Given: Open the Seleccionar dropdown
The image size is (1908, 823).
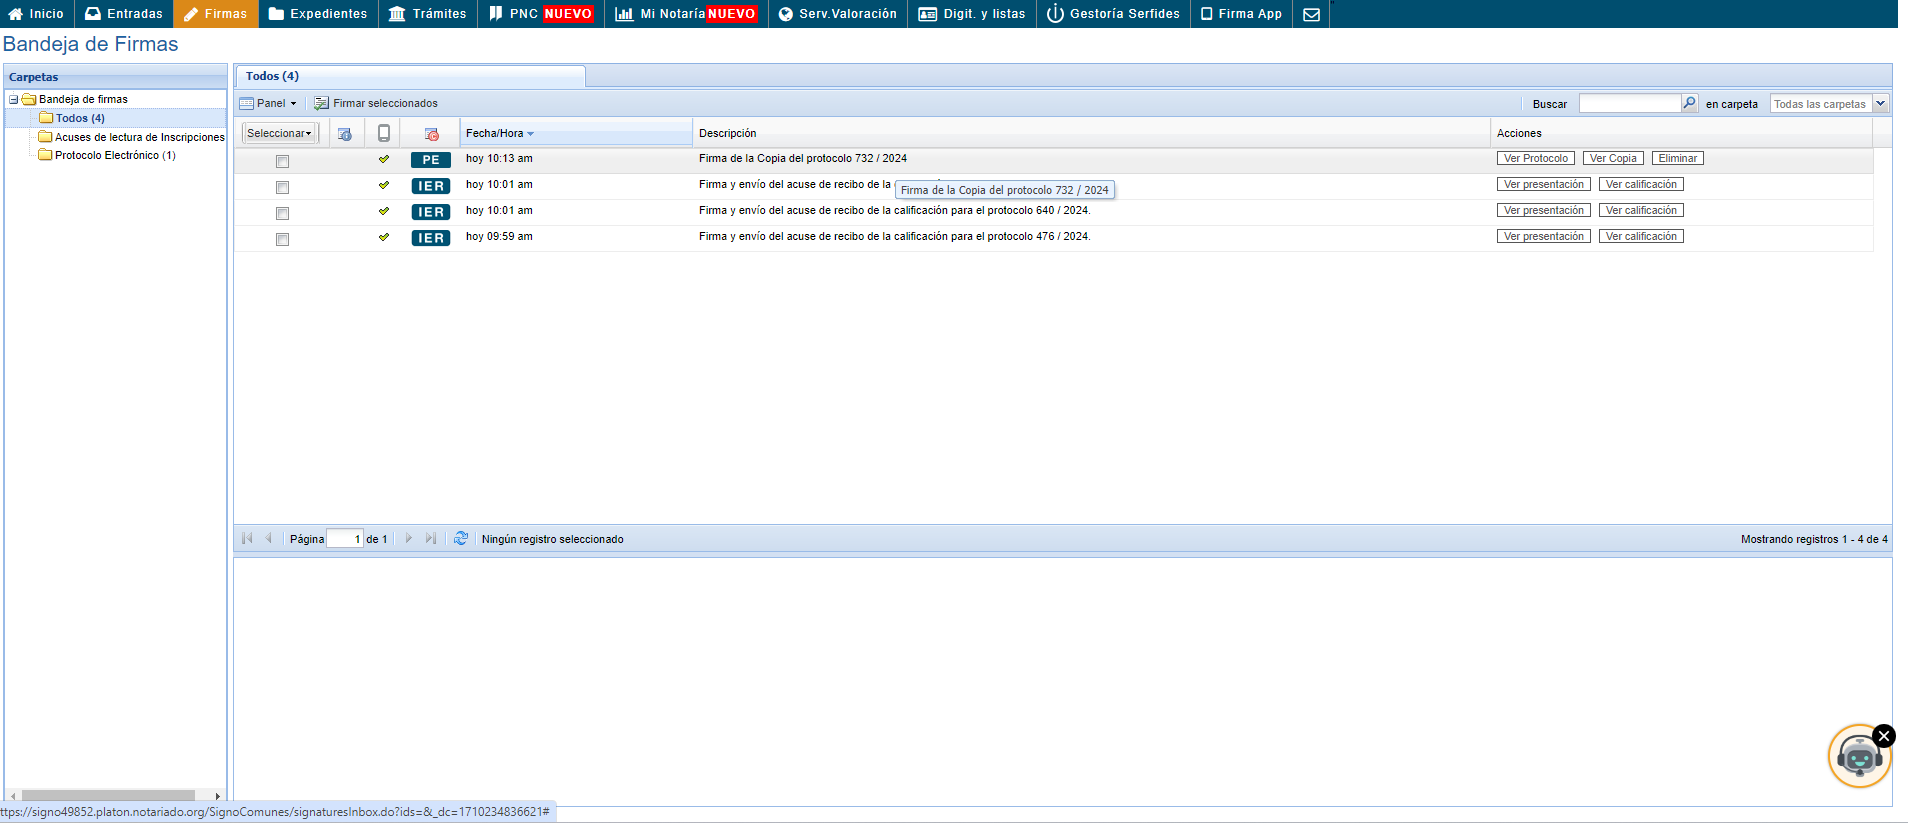Looking at the screenshot, I should pos(279,133).
